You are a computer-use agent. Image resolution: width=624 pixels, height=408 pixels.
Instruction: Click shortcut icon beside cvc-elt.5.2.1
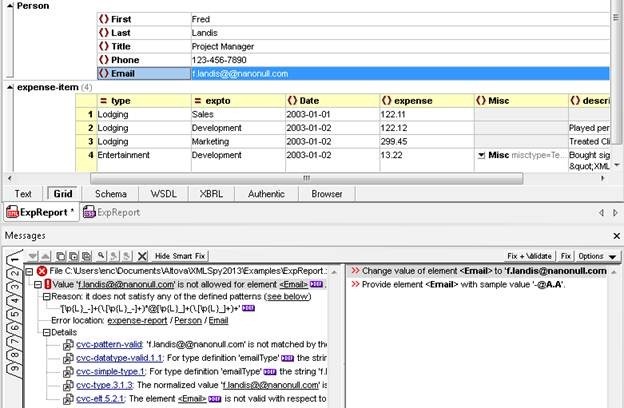[x=68, y=399]
